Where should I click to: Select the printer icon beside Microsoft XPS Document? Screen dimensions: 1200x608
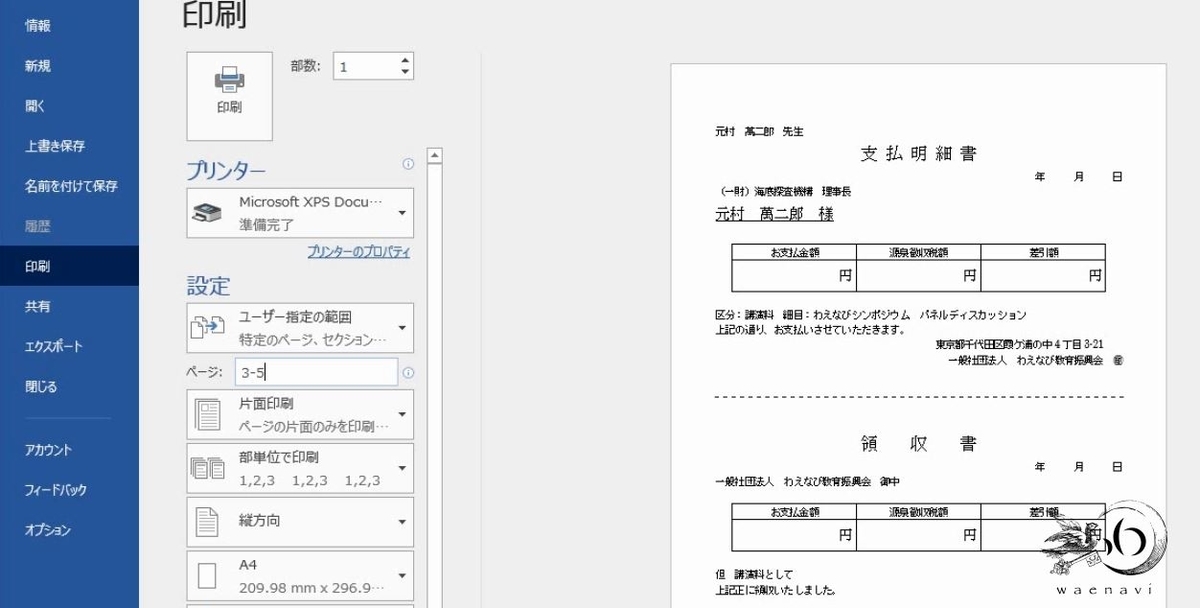209,212
